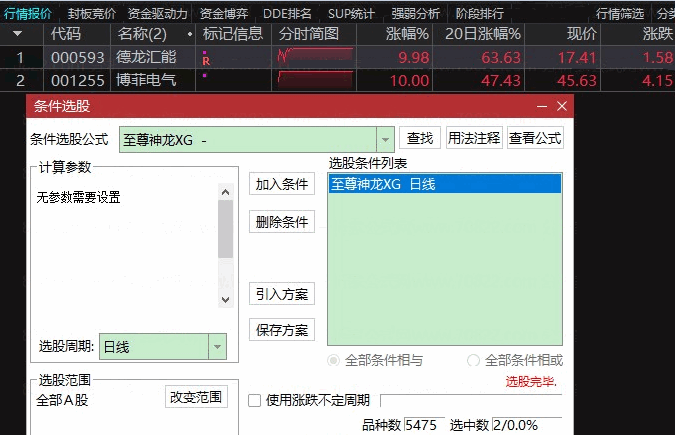Select stock name 德龙汇能
This screenshot has height=435, width=675.
tap(146, 57)
